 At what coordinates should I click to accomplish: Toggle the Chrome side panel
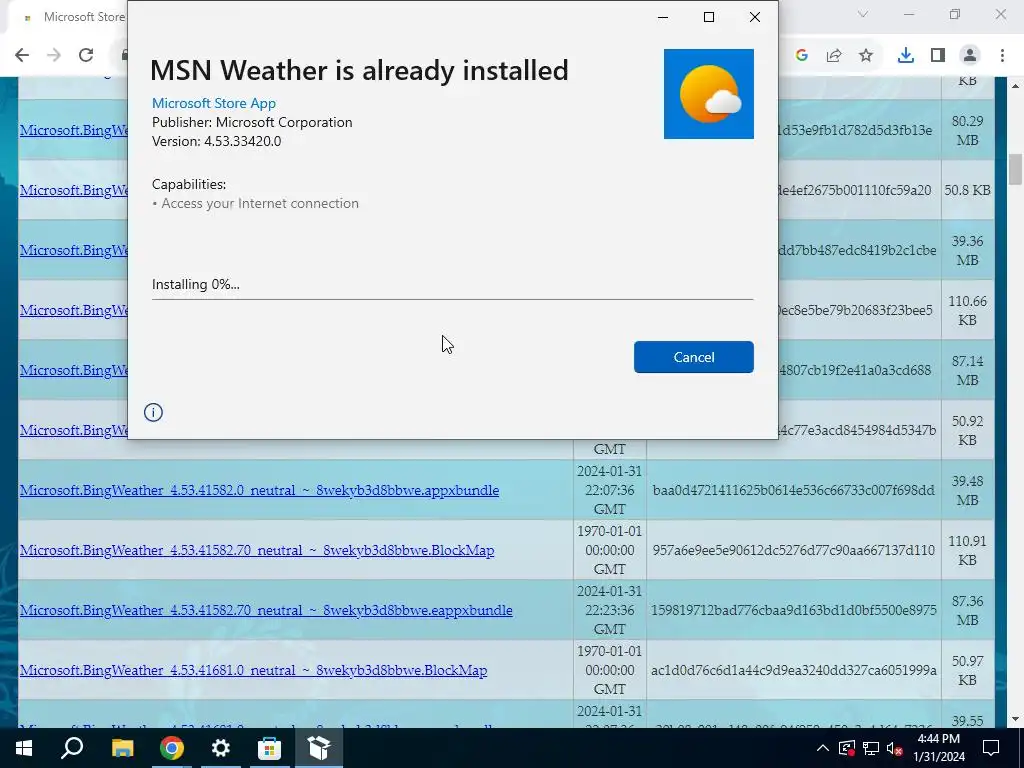[938, 56]
